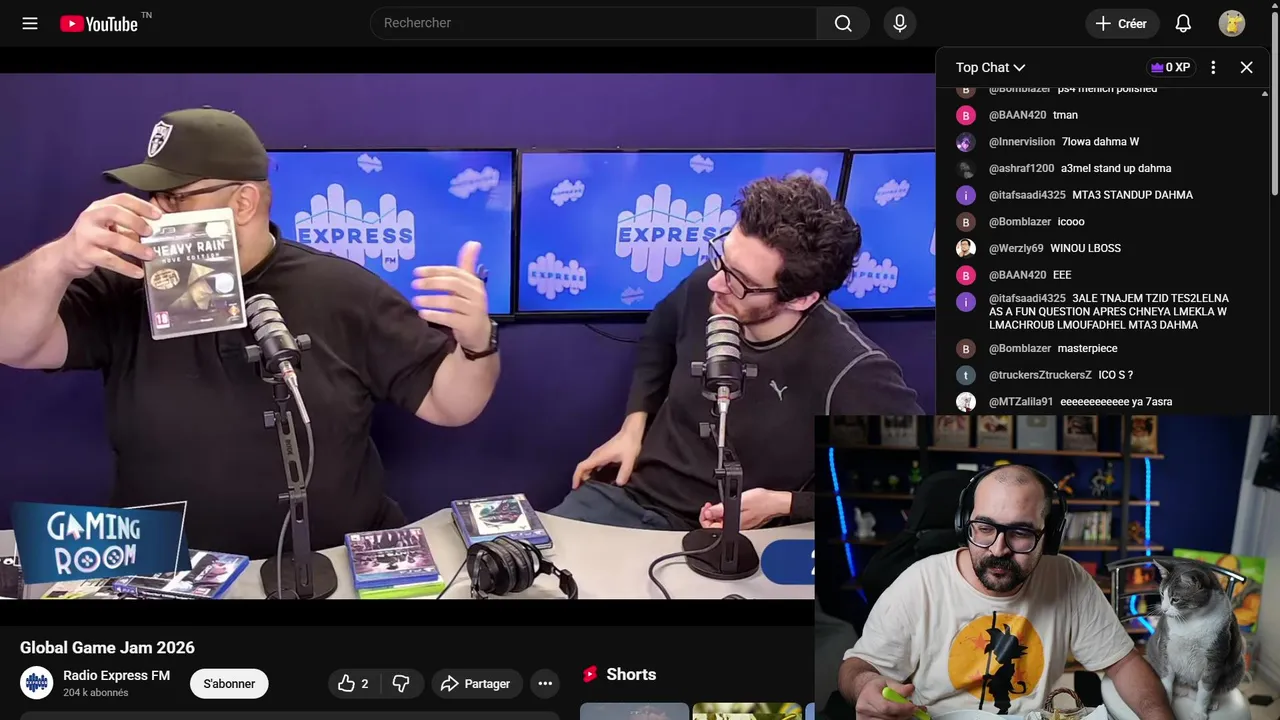The image size is (1280, 720).
Task: Click '204 k abonnés' subscriber count
Action: (96, 693)
